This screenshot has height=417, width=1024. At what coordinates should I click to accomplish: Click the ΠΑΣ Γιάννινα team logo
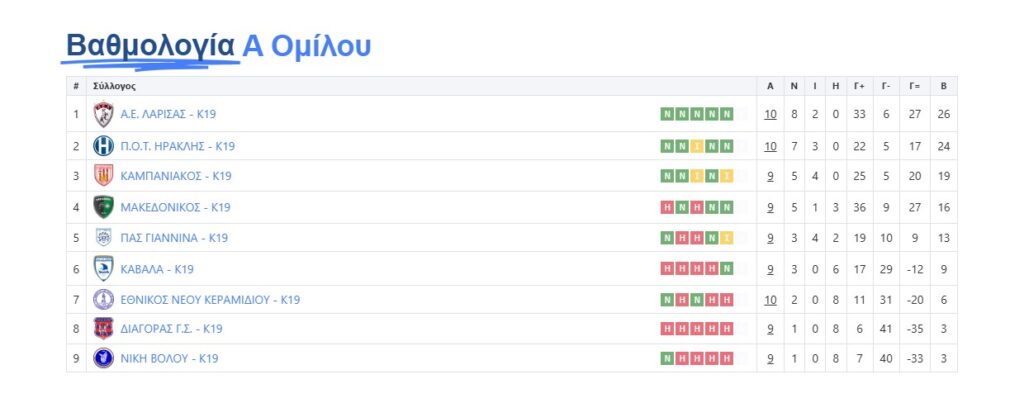coord(103,238)
